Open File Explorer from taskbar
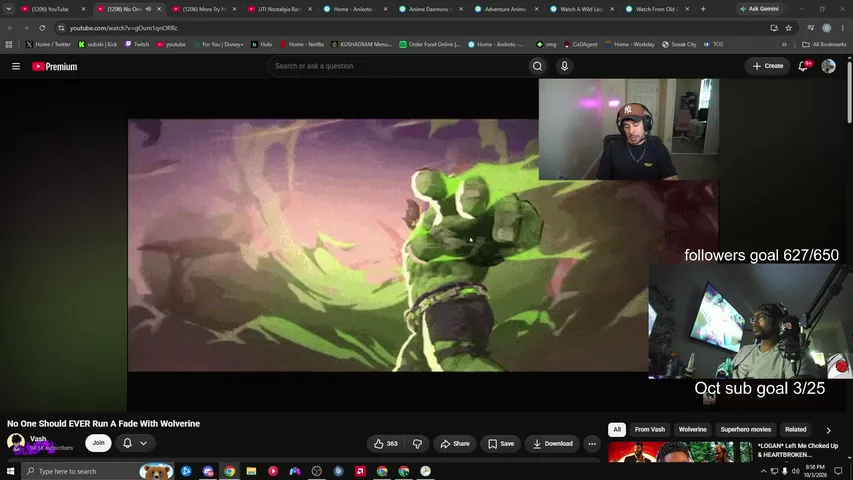 [x=251, y=471]
